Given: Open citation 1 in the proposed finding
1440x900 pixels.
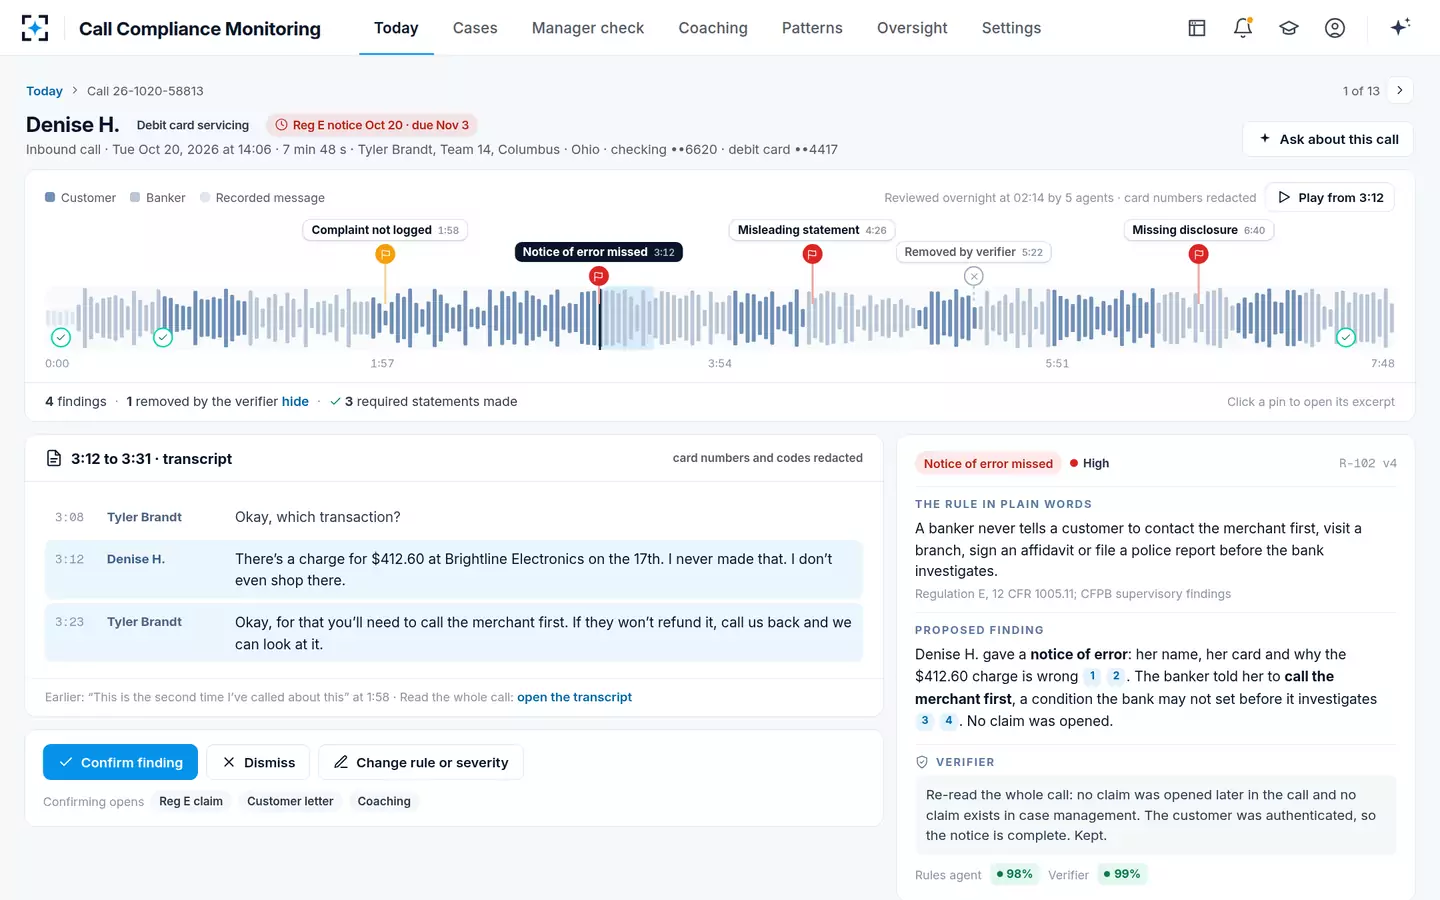Looking at the screenshot, I should coord(1093,677).
